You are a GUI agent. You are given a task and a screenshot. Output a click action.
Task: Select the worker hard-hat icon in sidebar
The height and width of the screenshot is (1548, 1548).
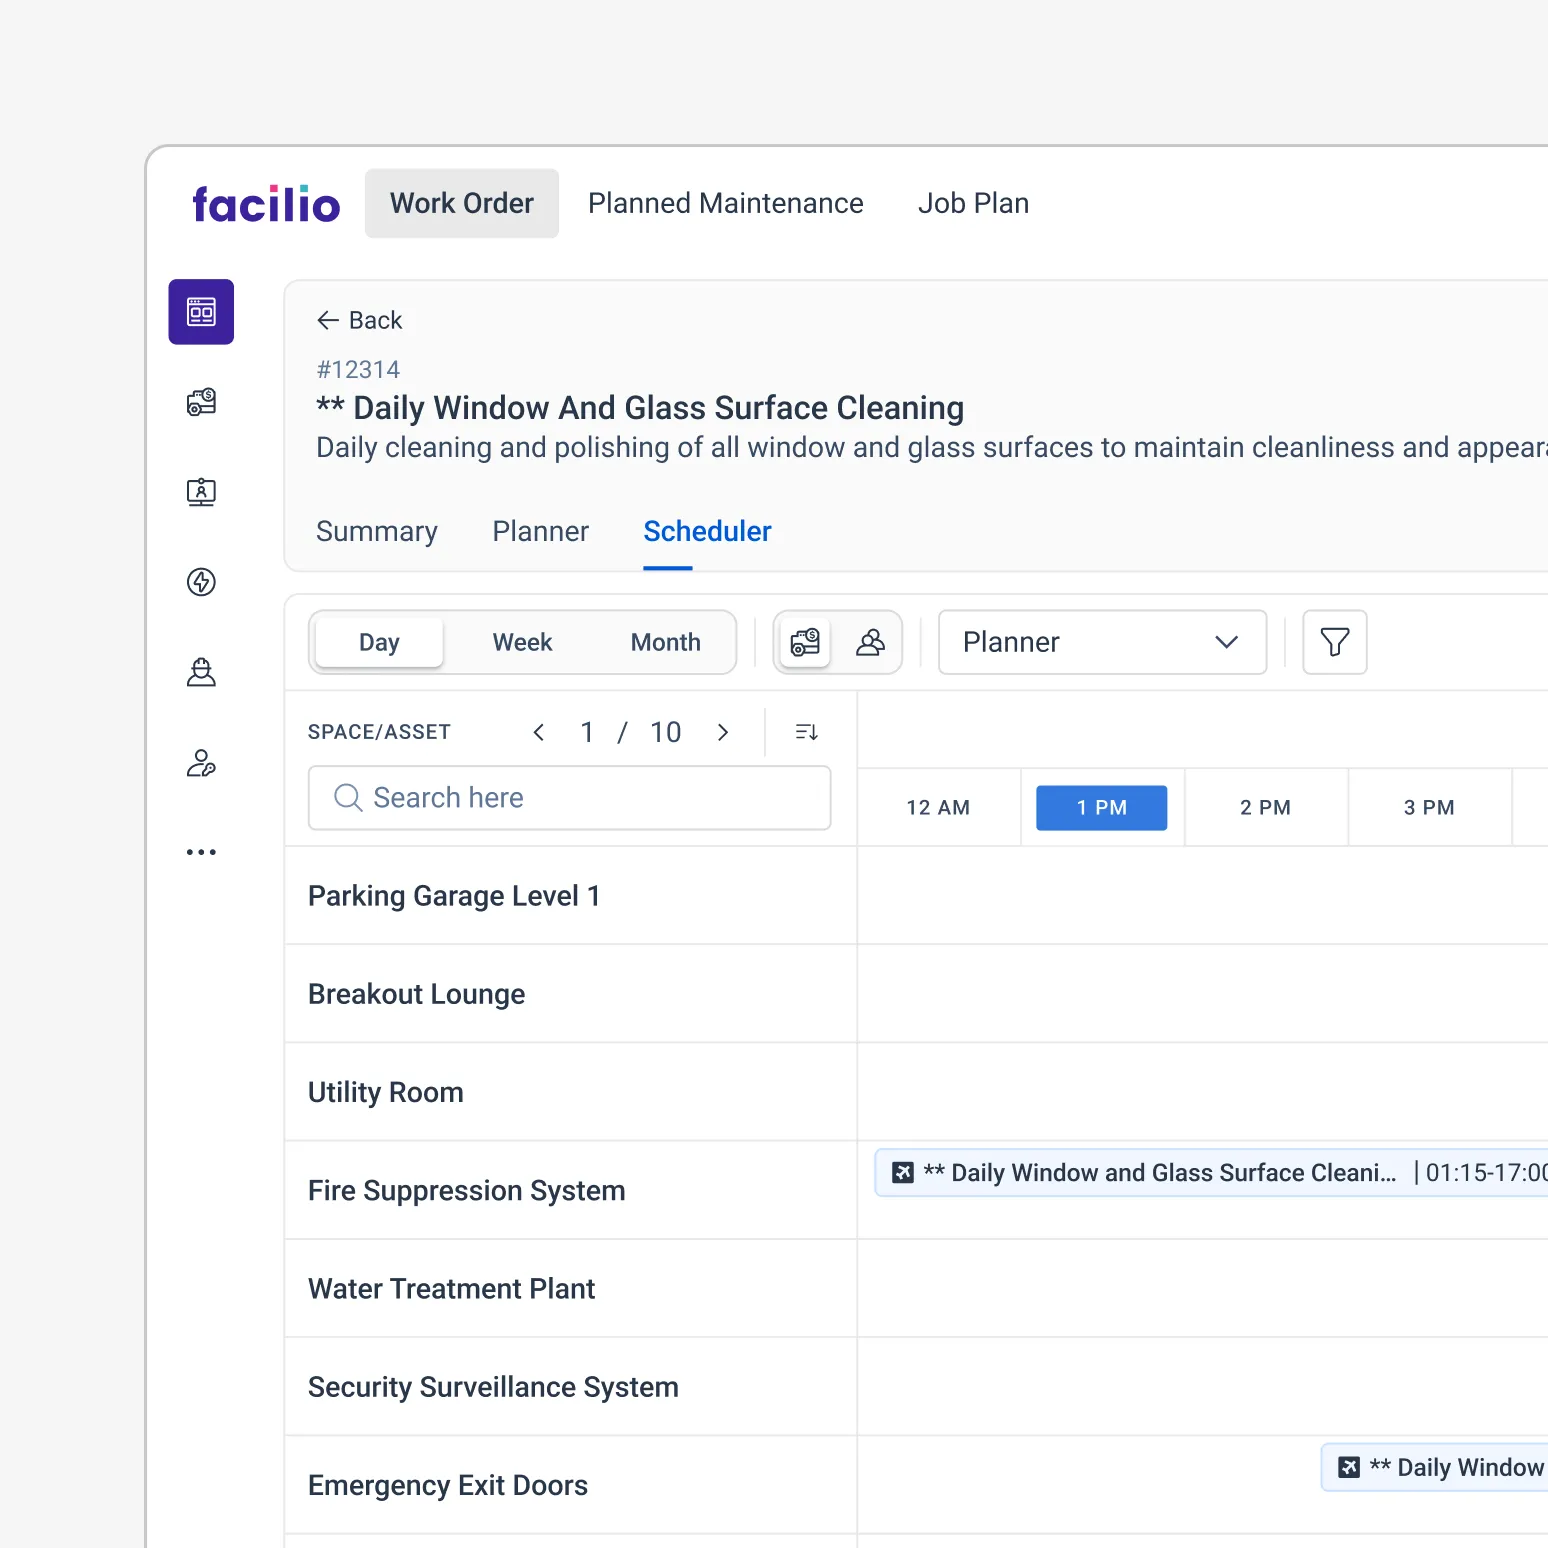click(x=201, y=672)
